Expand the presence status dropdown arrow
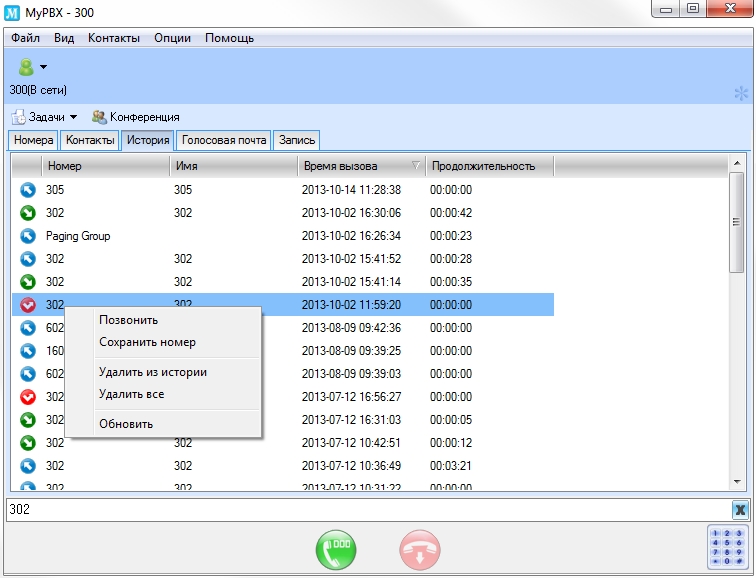756x578 pixels. [44, 68]
